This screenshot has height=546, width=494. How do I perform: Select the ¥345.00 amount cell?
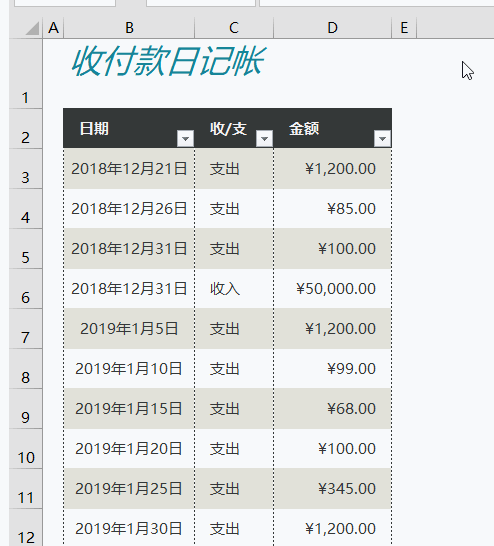click(332, 489)
